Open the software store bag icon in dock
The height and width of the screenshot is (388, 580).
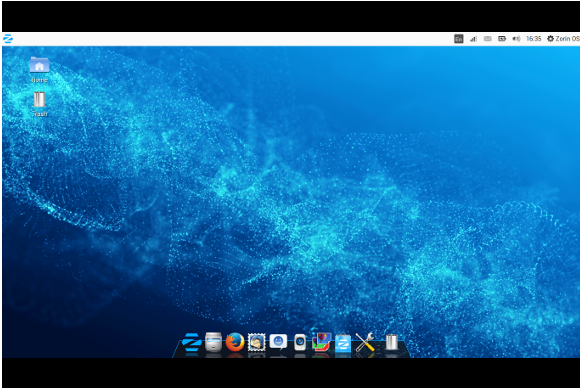[x=343, y=343]
